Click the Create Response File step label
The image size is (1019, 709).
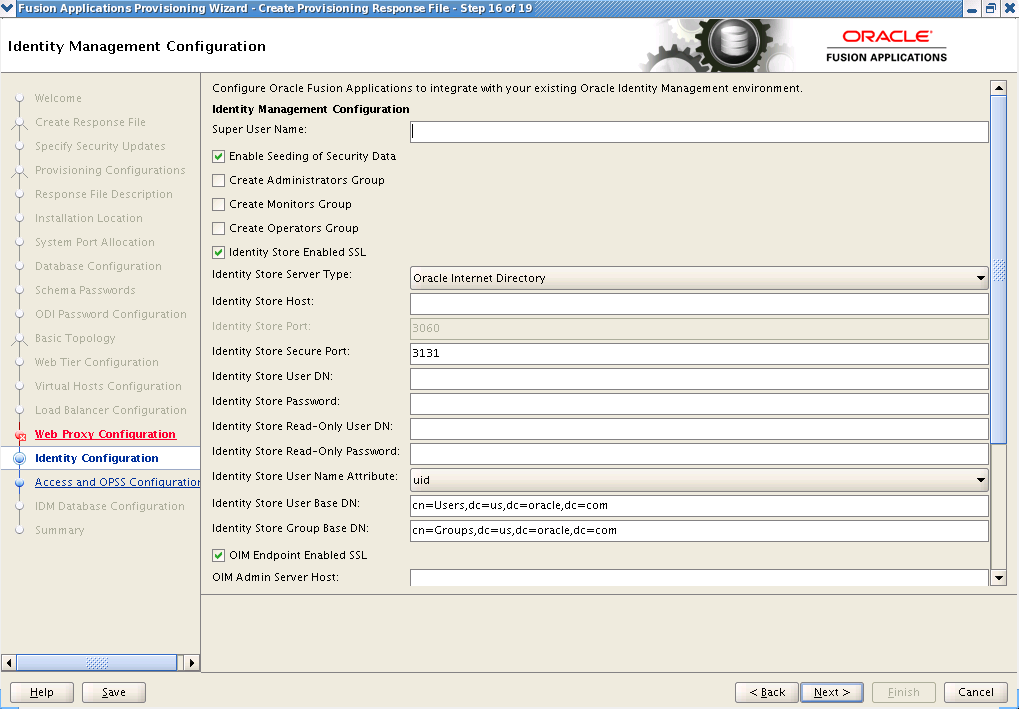tap(90, 122)
